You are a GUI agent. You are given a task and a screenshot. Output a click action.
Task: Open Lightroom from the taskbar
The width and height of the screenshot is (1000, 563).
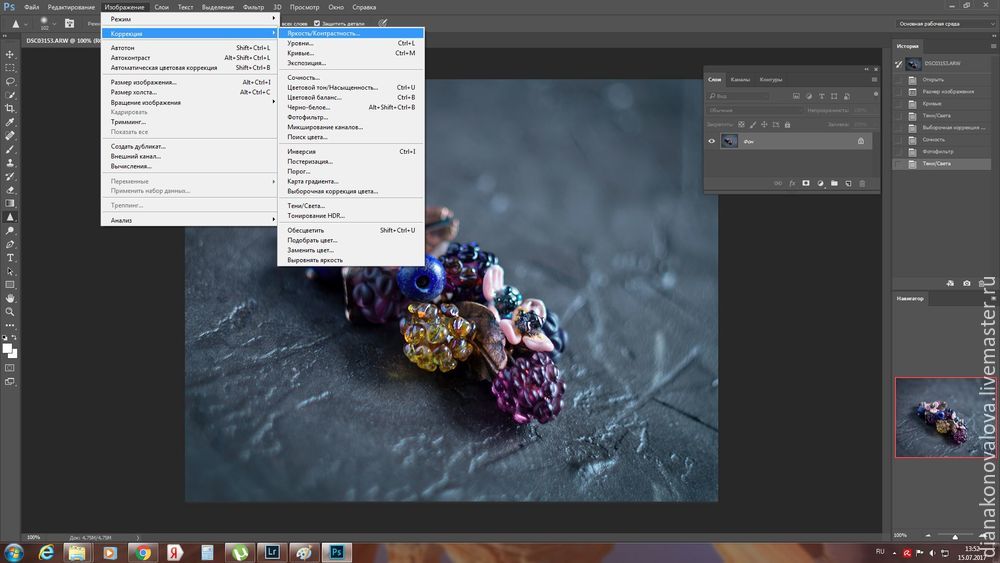pos(271,551)
